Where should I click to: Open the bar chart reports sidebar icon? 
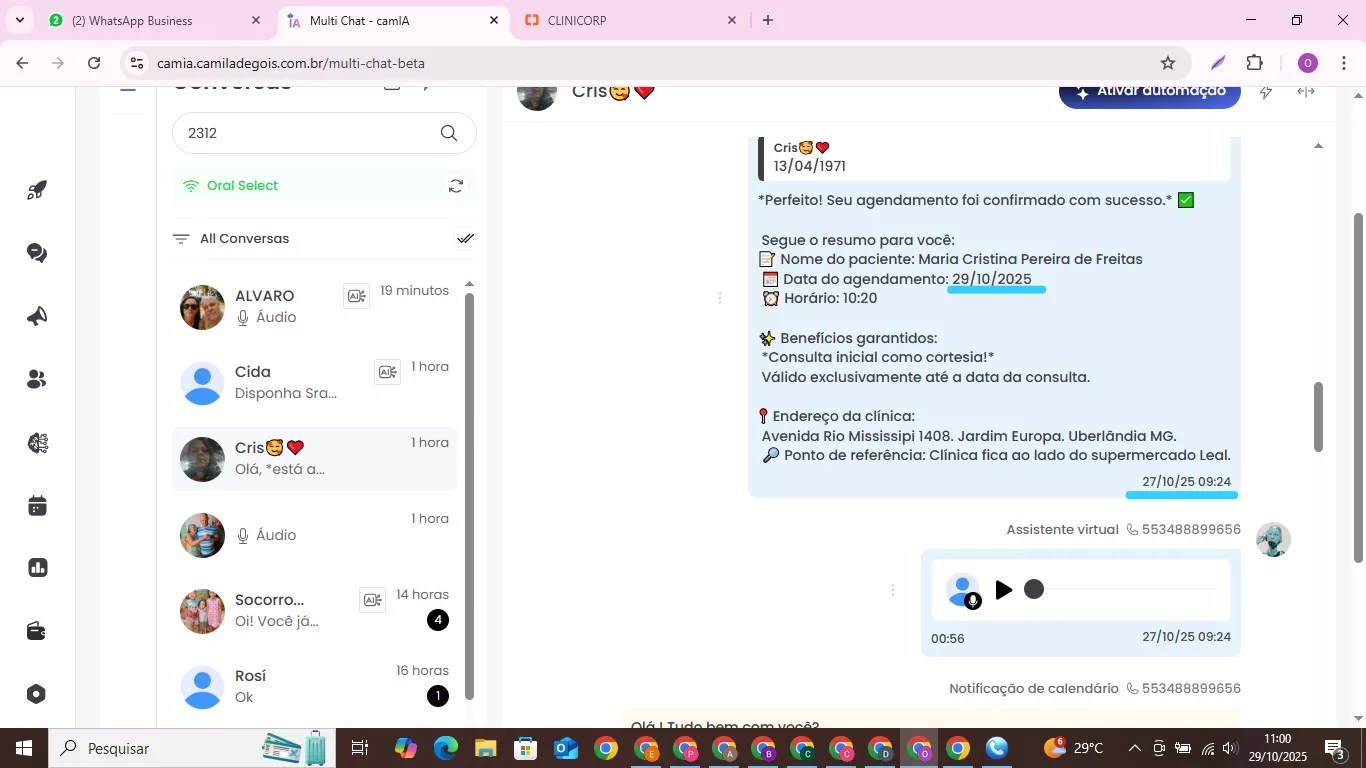tap(37, 568)
